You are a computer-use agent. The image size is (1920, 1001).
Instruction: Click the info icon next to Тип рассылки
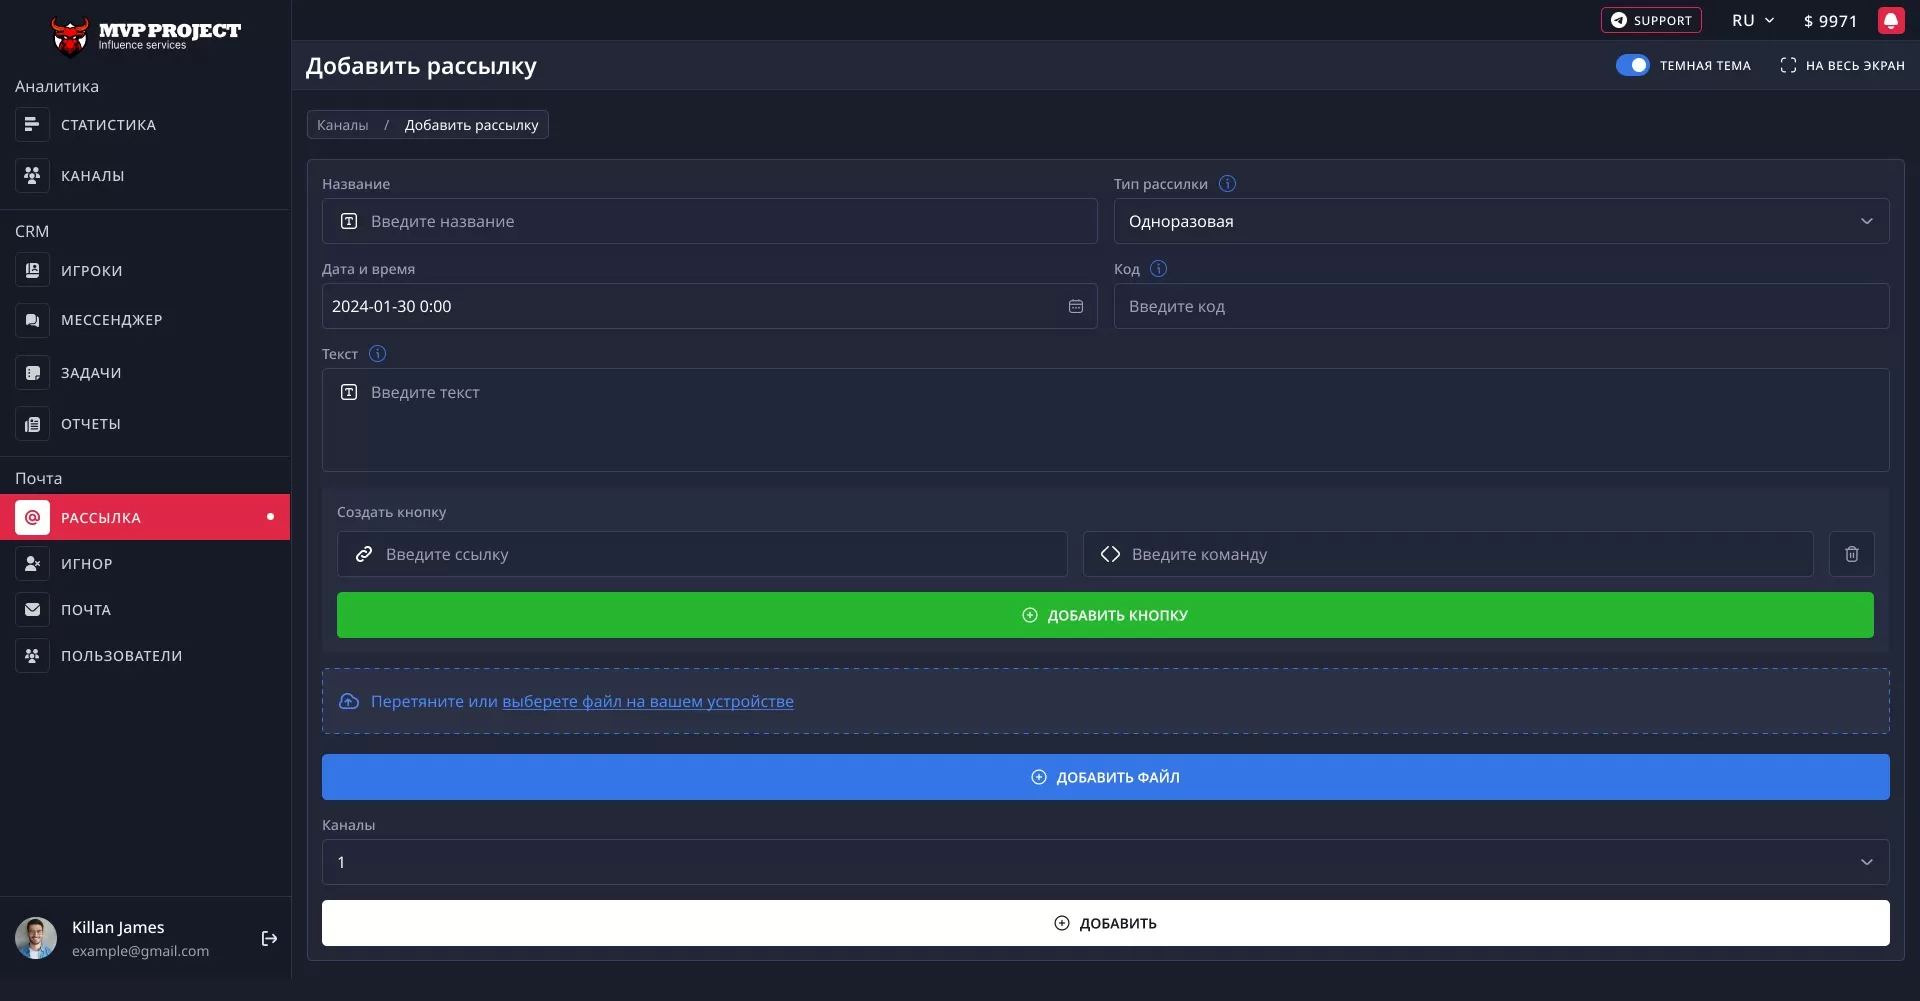(1227, 184)
